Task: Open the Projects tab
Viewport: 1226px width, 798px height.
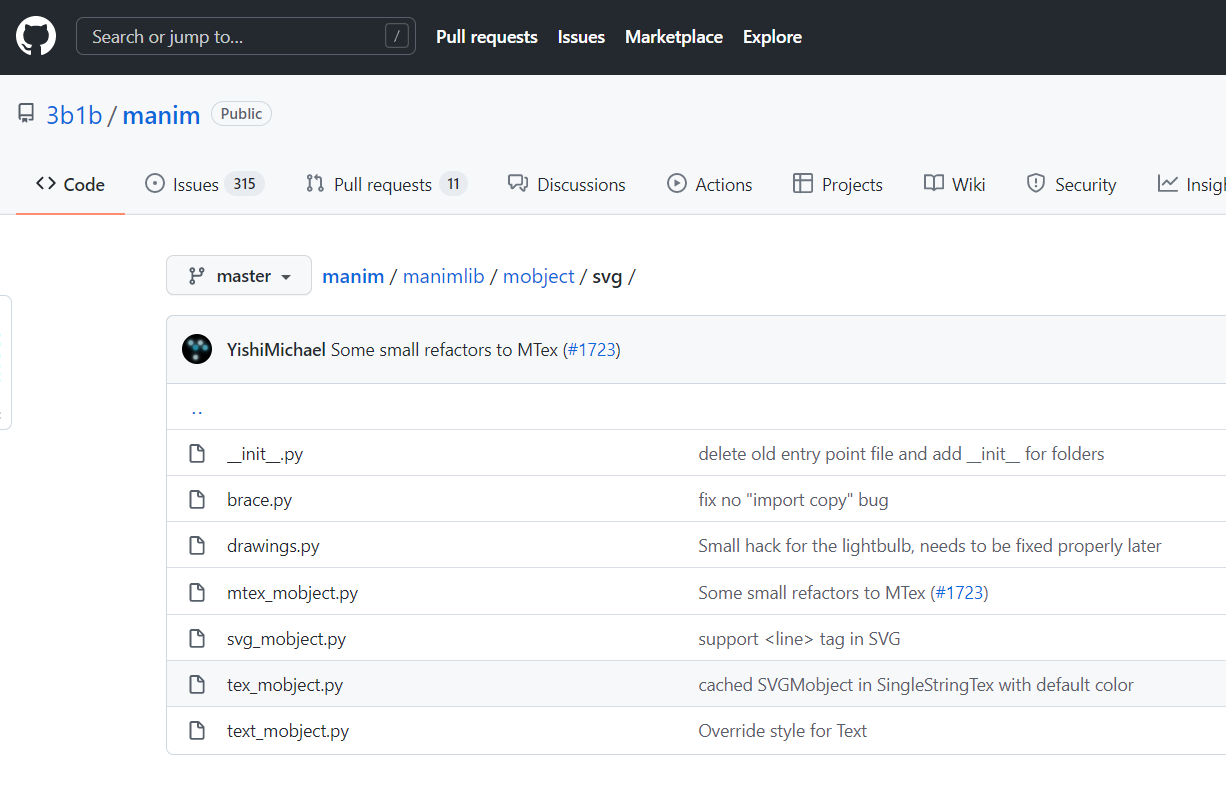Action: (x=837, y=184)
